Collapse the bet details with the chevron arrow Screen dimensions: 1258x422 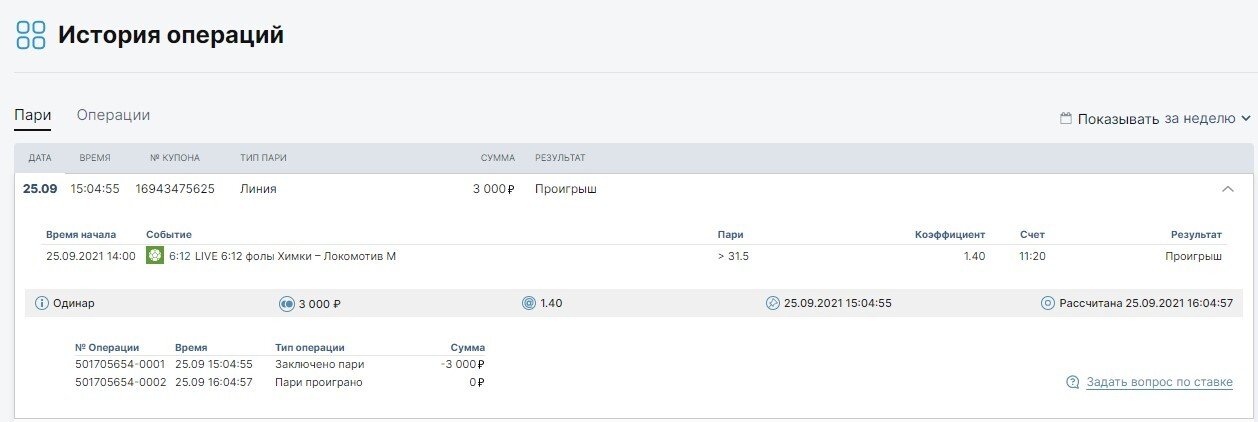[x=1228, y=189]
